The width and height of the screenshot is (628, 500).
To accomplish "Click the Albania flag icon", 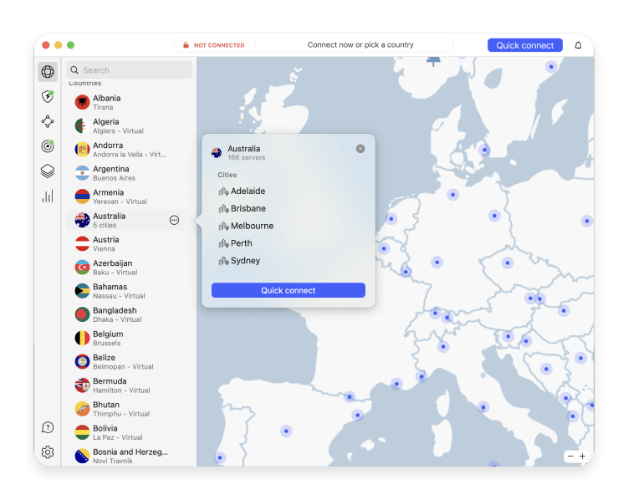I will pyautogui.click(x=82, y=102).
